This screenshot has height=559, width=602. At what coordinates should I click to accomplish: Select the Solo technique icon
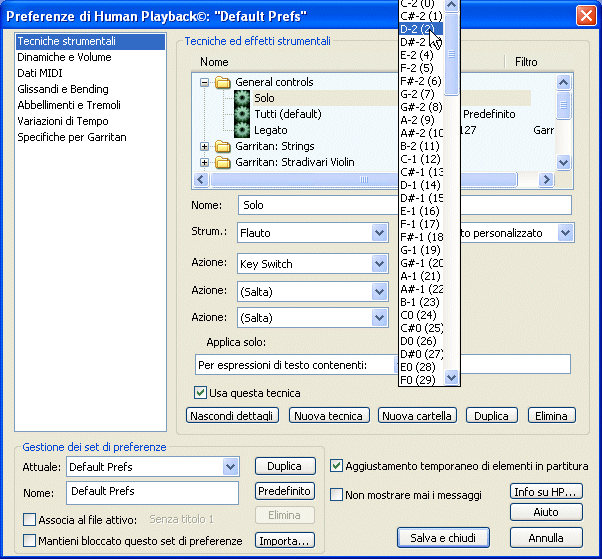click(241, 98)
